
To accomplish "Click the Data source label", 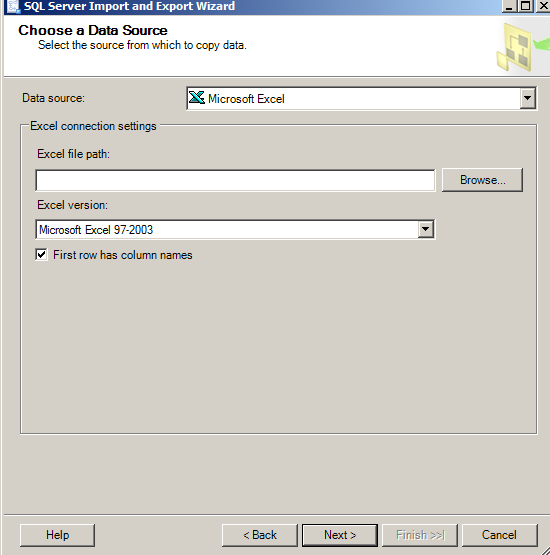I will point(53,98).
